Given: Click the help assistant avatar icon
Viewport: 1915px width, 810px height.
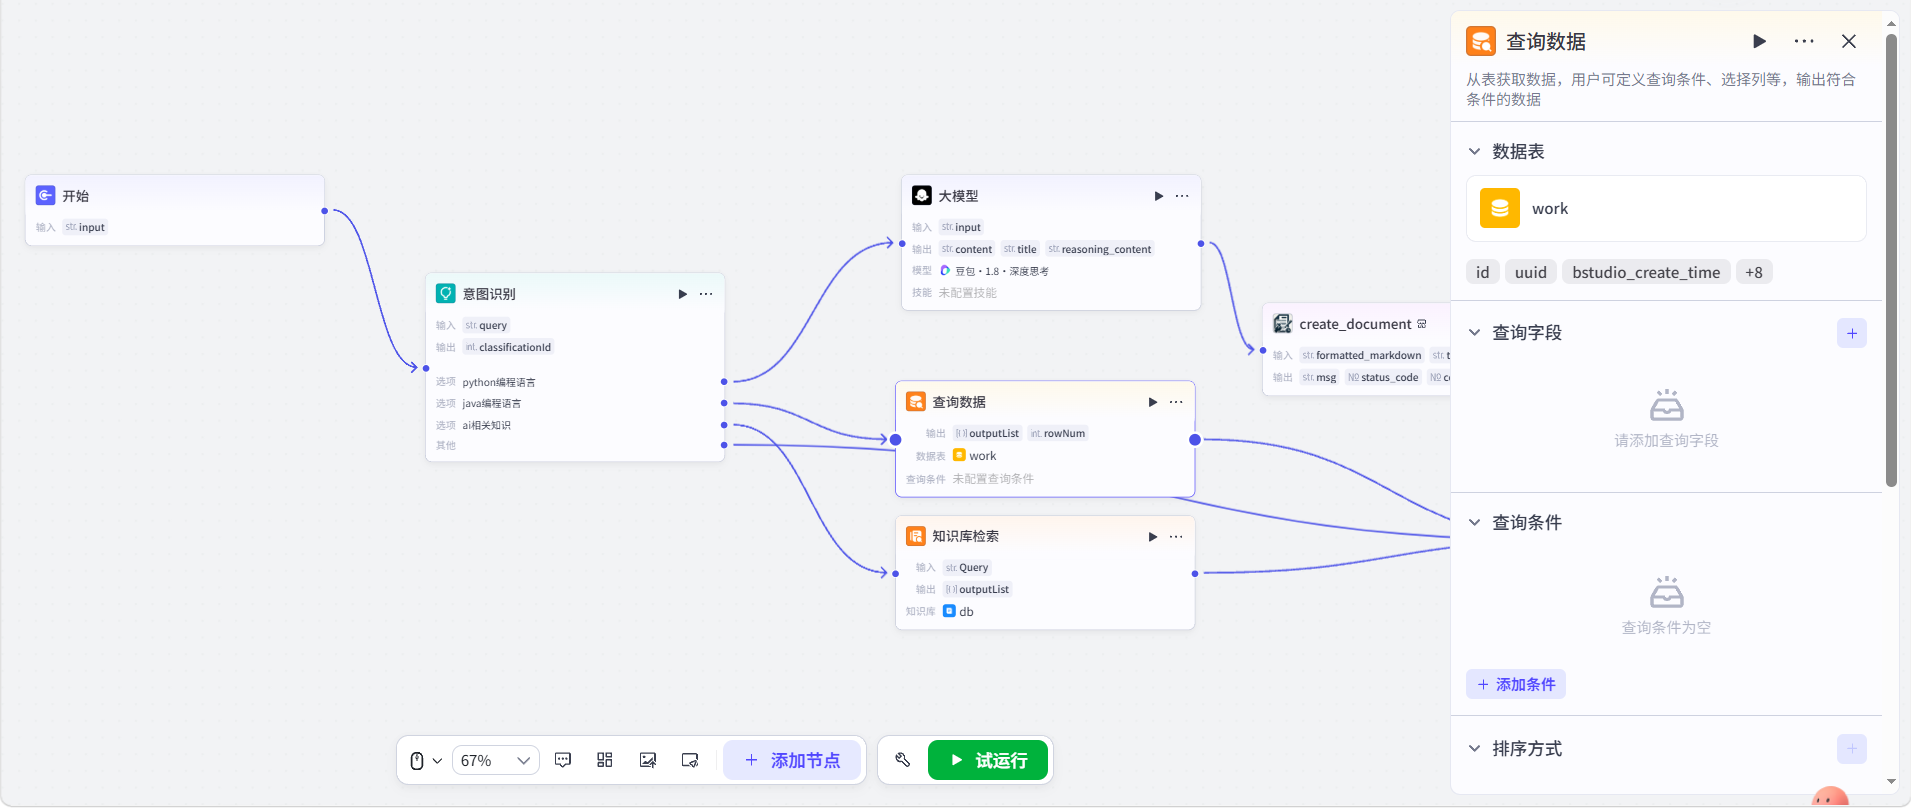Looking at the screenshot, I should pos(1830,797).
